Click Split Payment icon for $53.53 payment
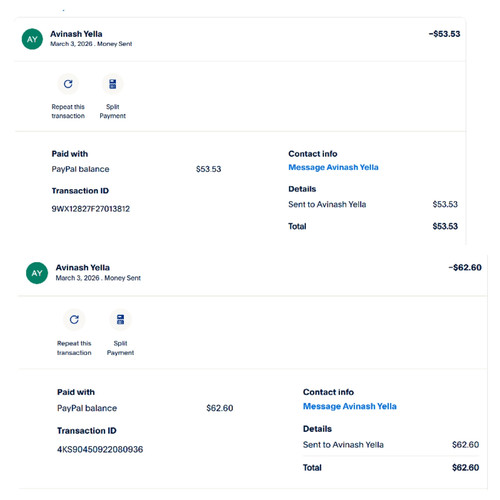 tap(113, 84)
